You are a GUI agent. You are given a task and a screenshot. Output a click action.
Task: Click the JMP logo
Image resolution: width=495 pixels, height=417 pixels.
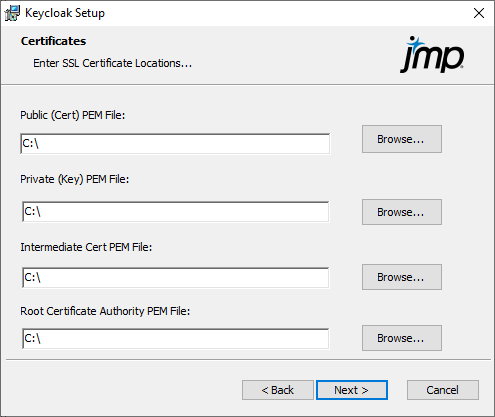click(432, 54)
